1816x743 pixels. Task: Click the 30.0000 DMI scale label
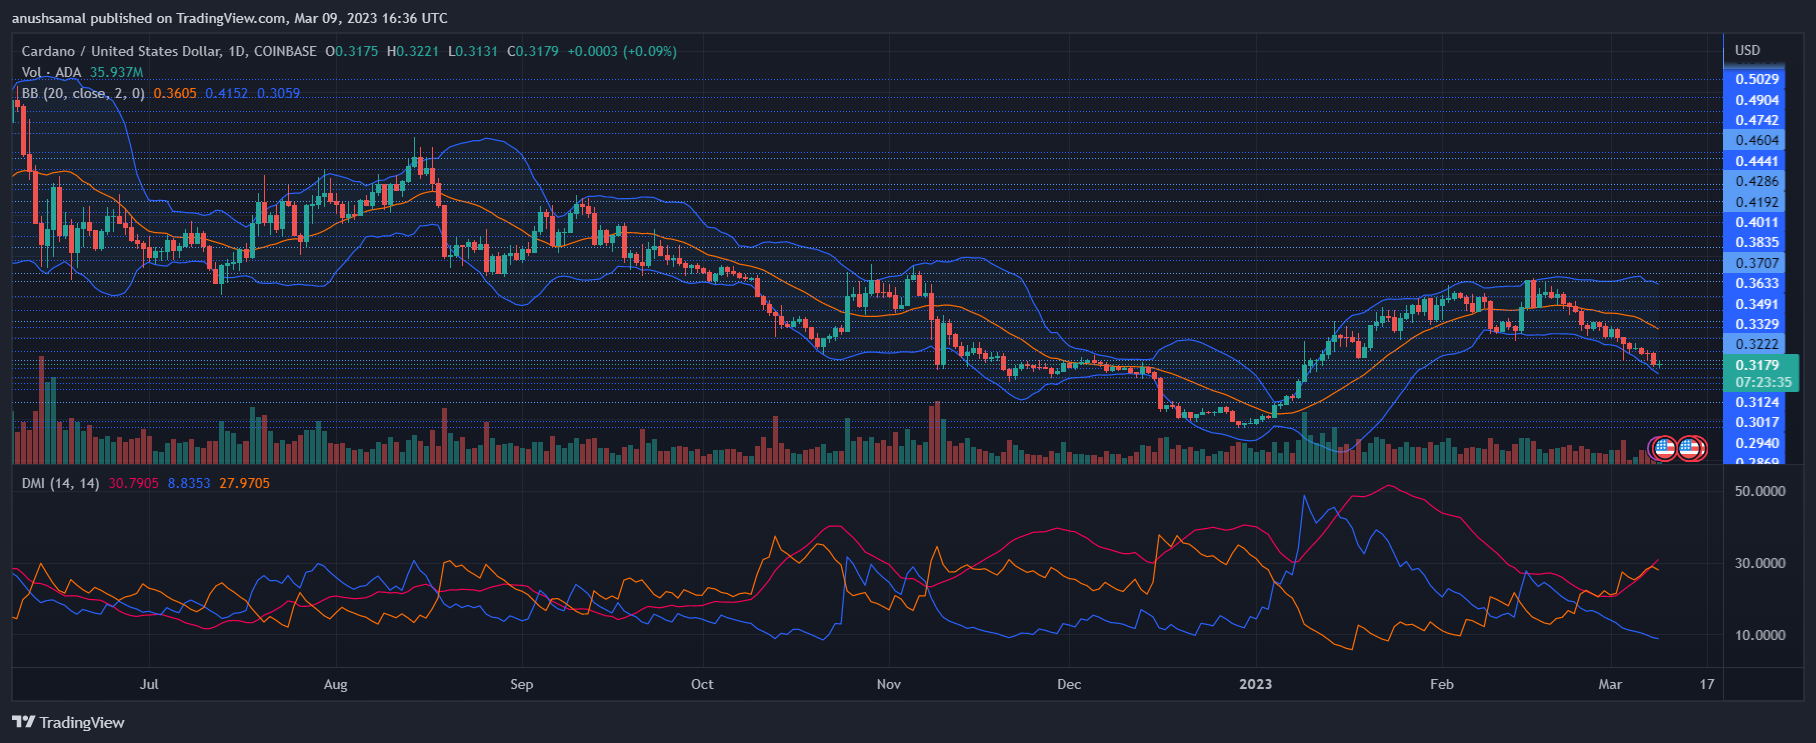coord(1760,563)
